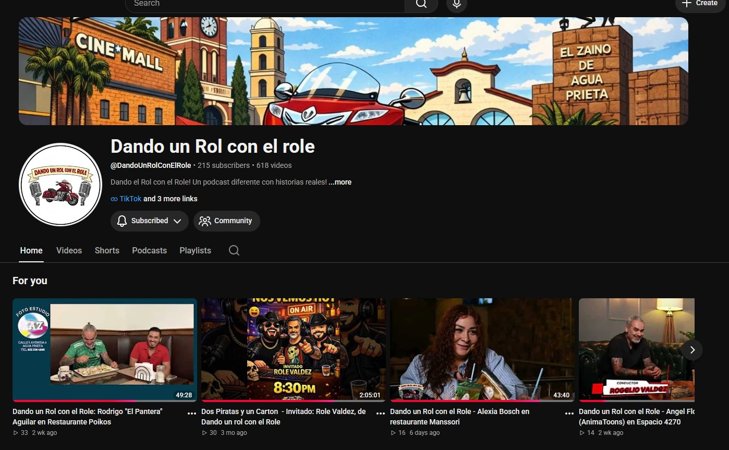Image resolution: width=729 pixels, height=450 pixels.
Task: Open the Angel Flo AnimaToons video thumbnail
Action: tap(636, 350)
